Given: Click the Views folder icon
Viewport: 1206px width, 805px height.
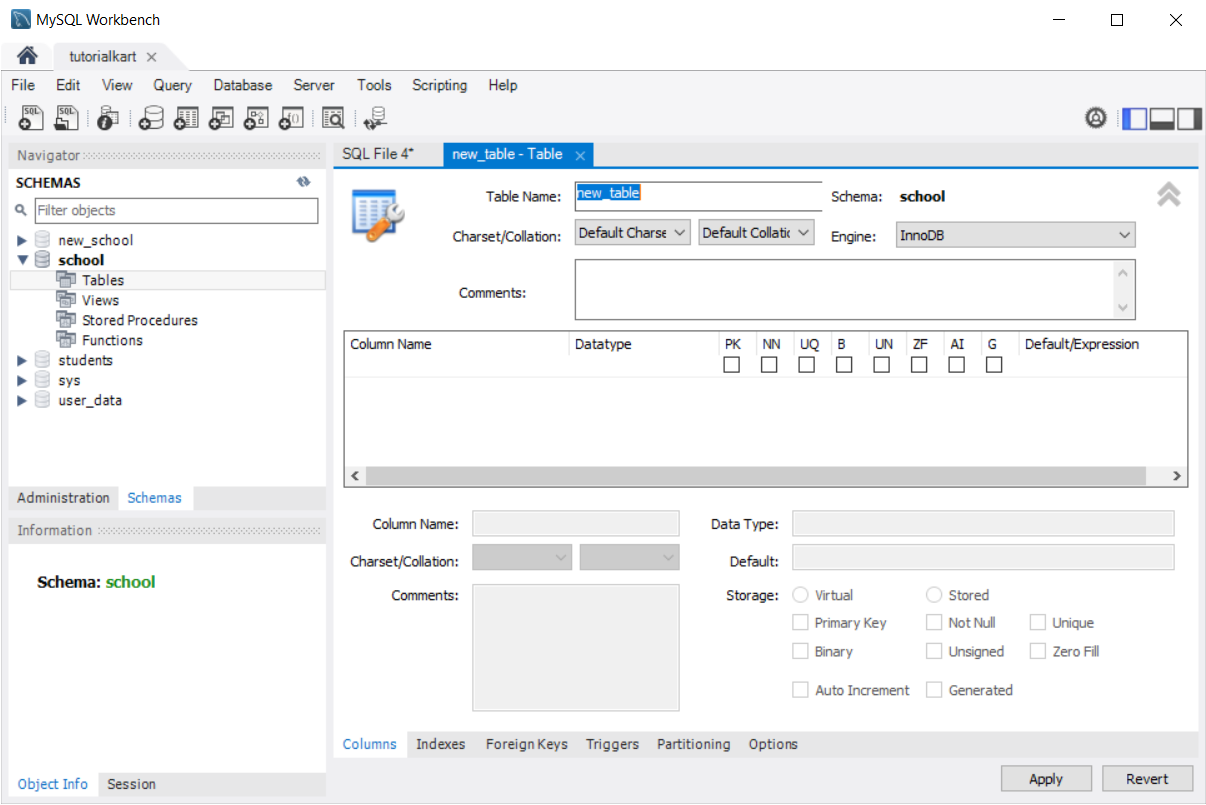Looking at the screenshot, I should coord(66,300).
